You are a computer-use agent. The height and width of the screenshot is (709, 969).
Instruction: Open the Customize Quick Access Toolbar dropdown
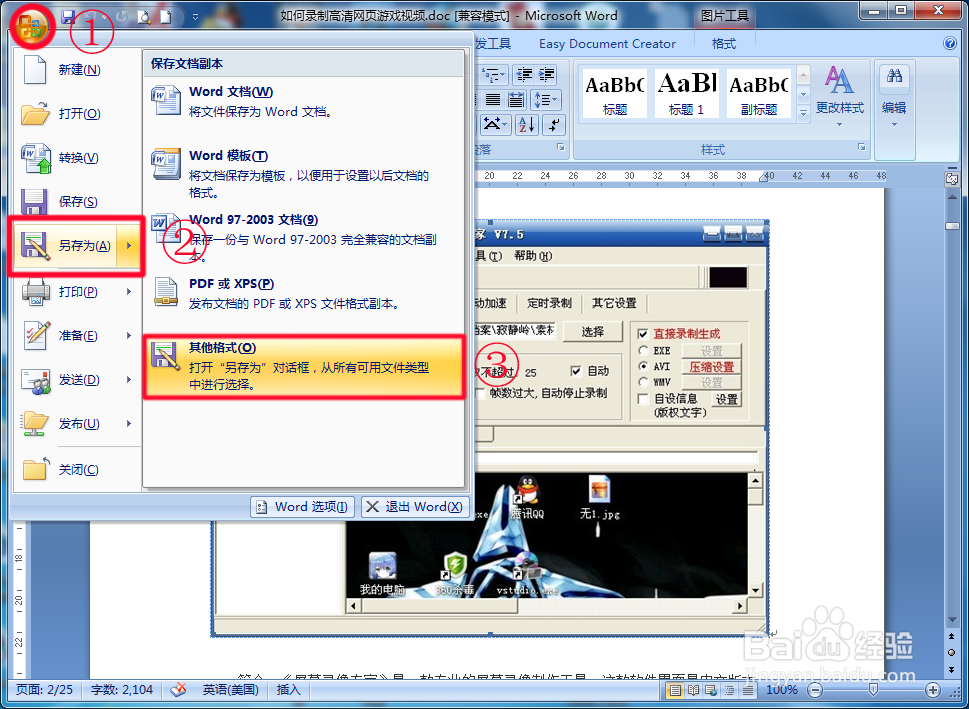point(195,16)
